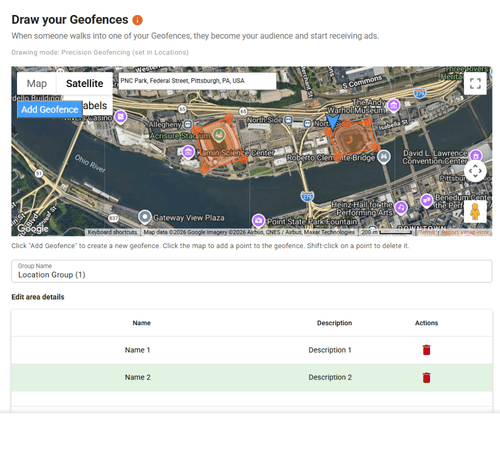
Task: Open Keyboard shortcuts on the map
Action: [112, 232]
